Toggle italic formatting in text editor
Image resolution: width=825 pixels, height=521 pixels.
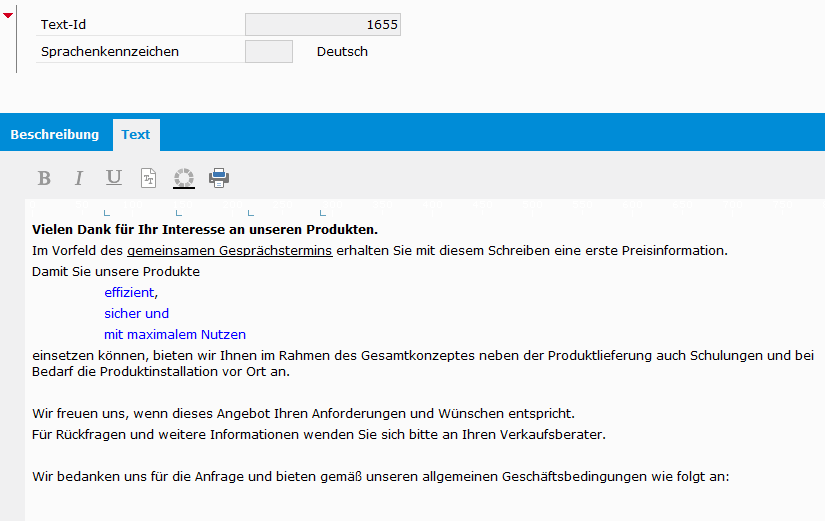[x=78, y=178]
